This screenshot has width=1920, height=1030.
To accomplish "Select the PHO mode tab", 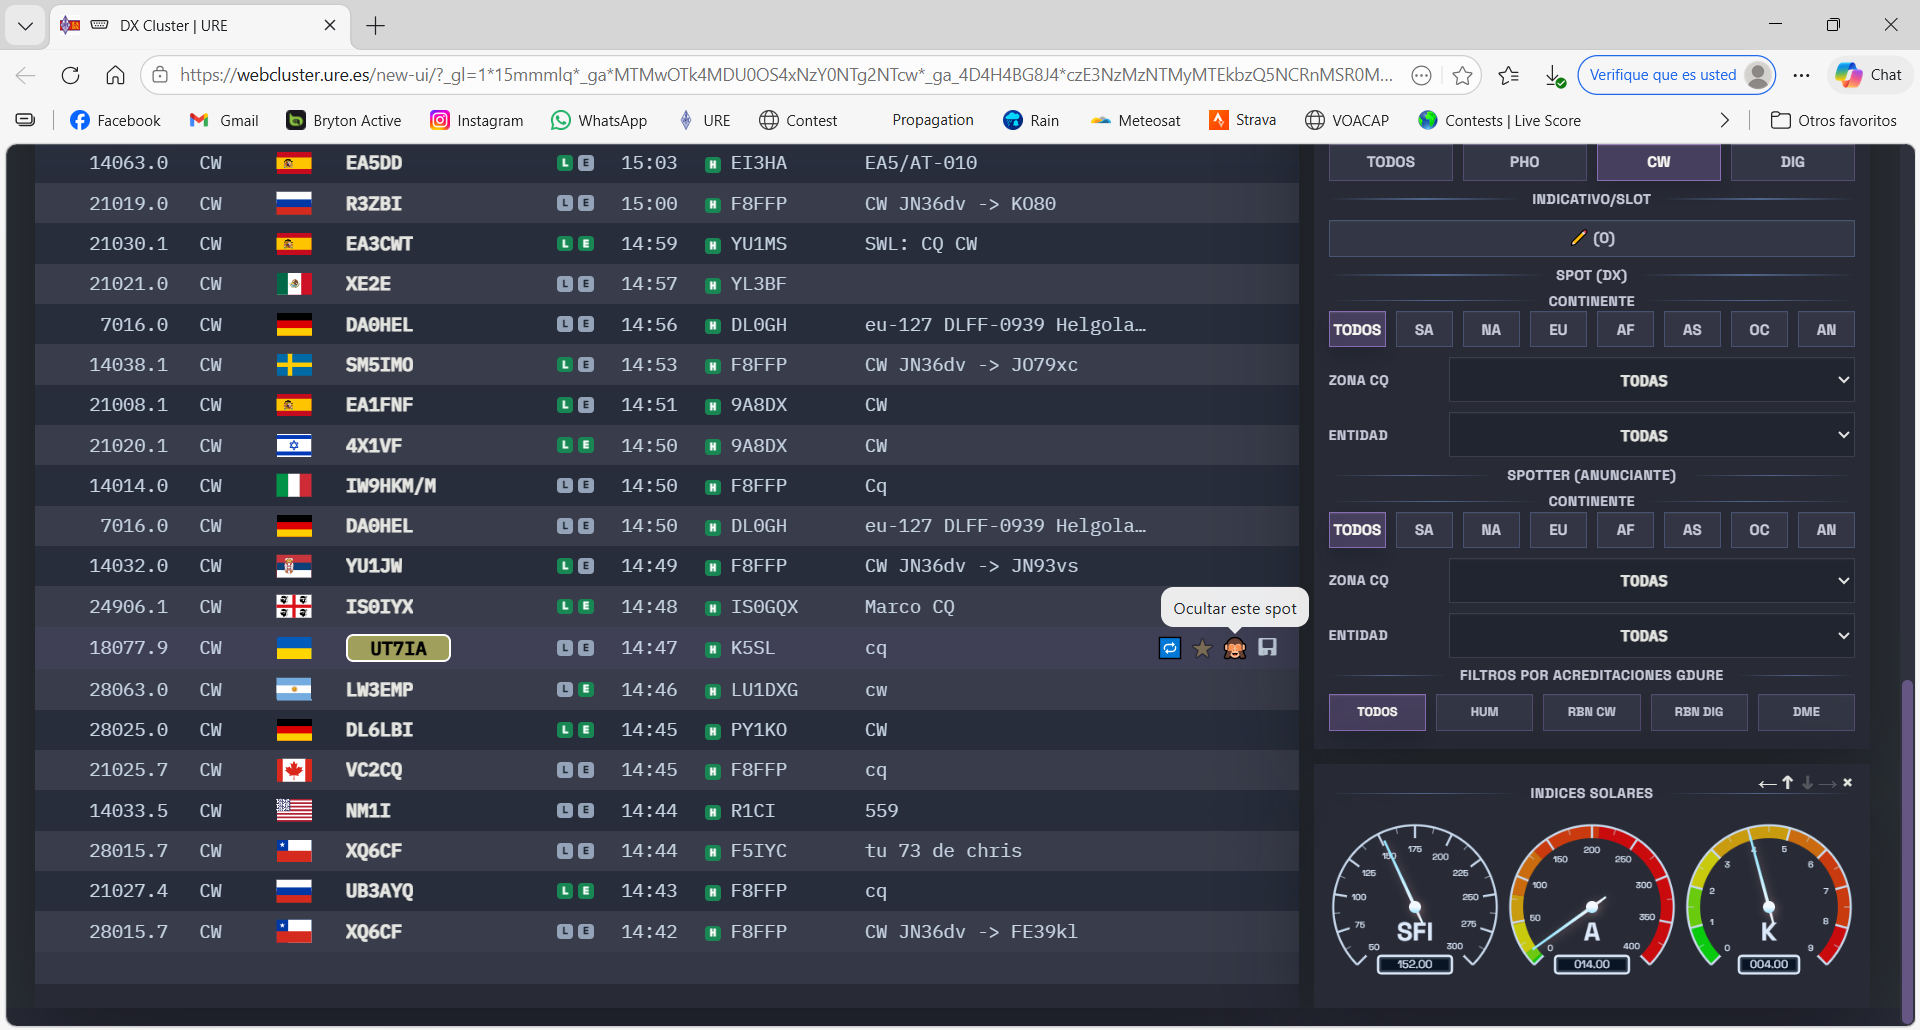I will (1524, 162).
